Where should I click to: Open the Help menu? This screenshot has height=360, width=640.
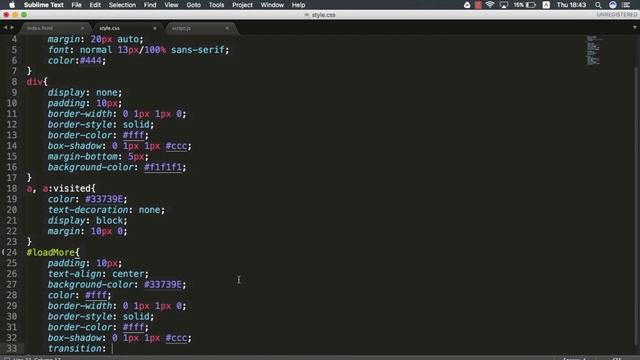click(x=298, y=5)
